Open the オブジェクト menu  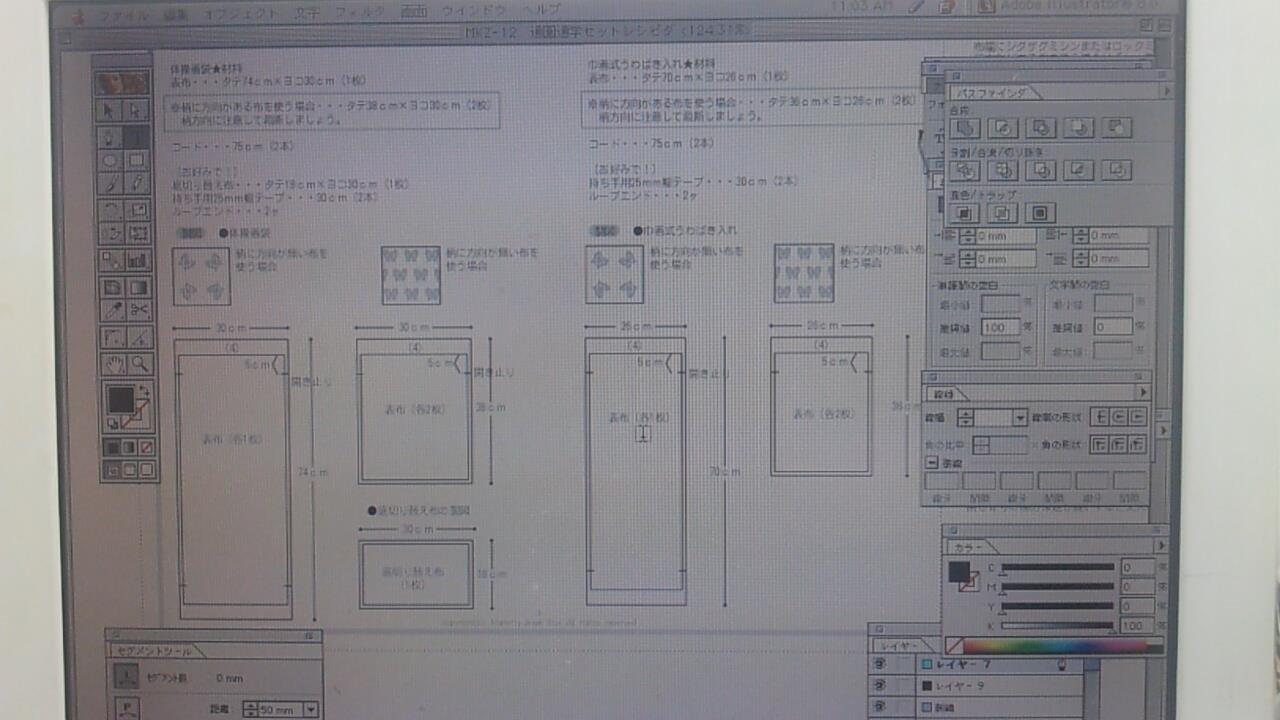pyautogui.click(x=240, y=13)
